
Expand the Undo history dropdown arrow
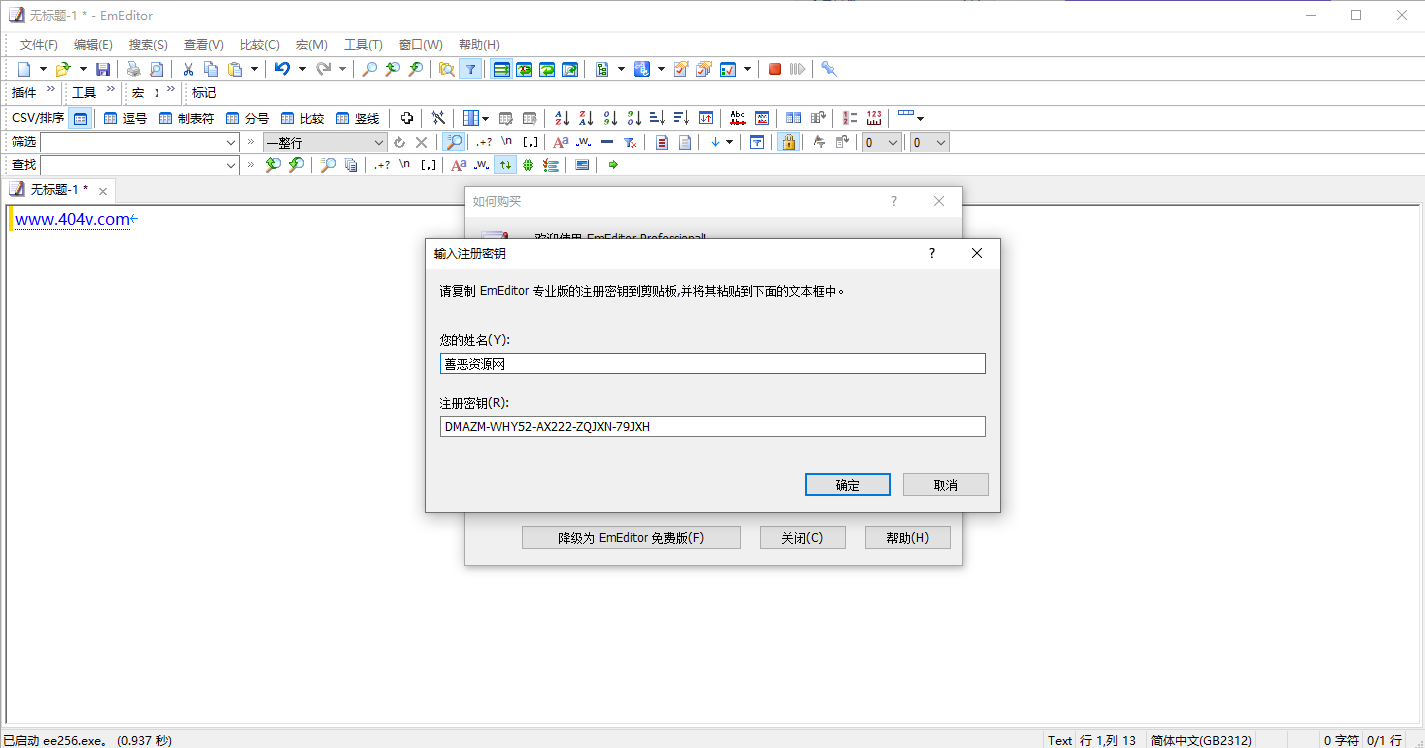click(x=302, y=69)
